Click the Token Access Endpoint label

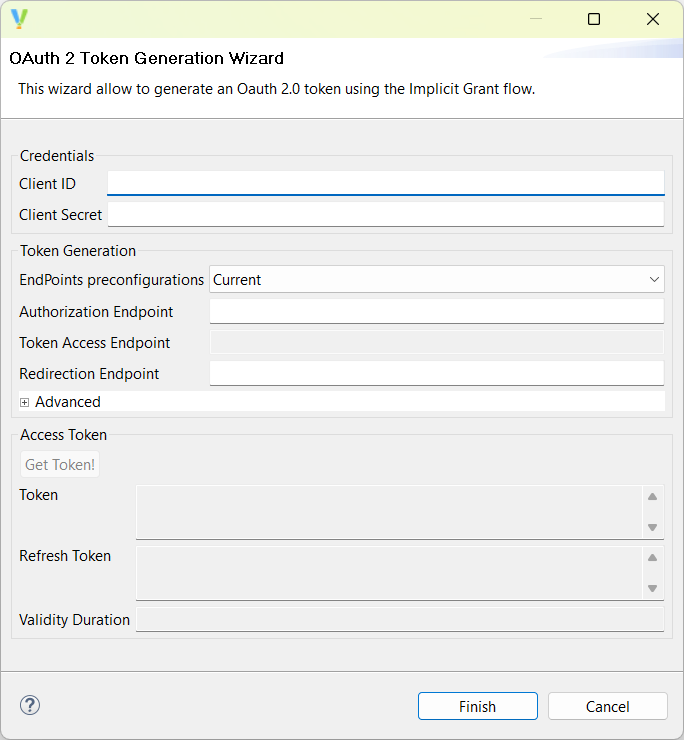point(94,343)
